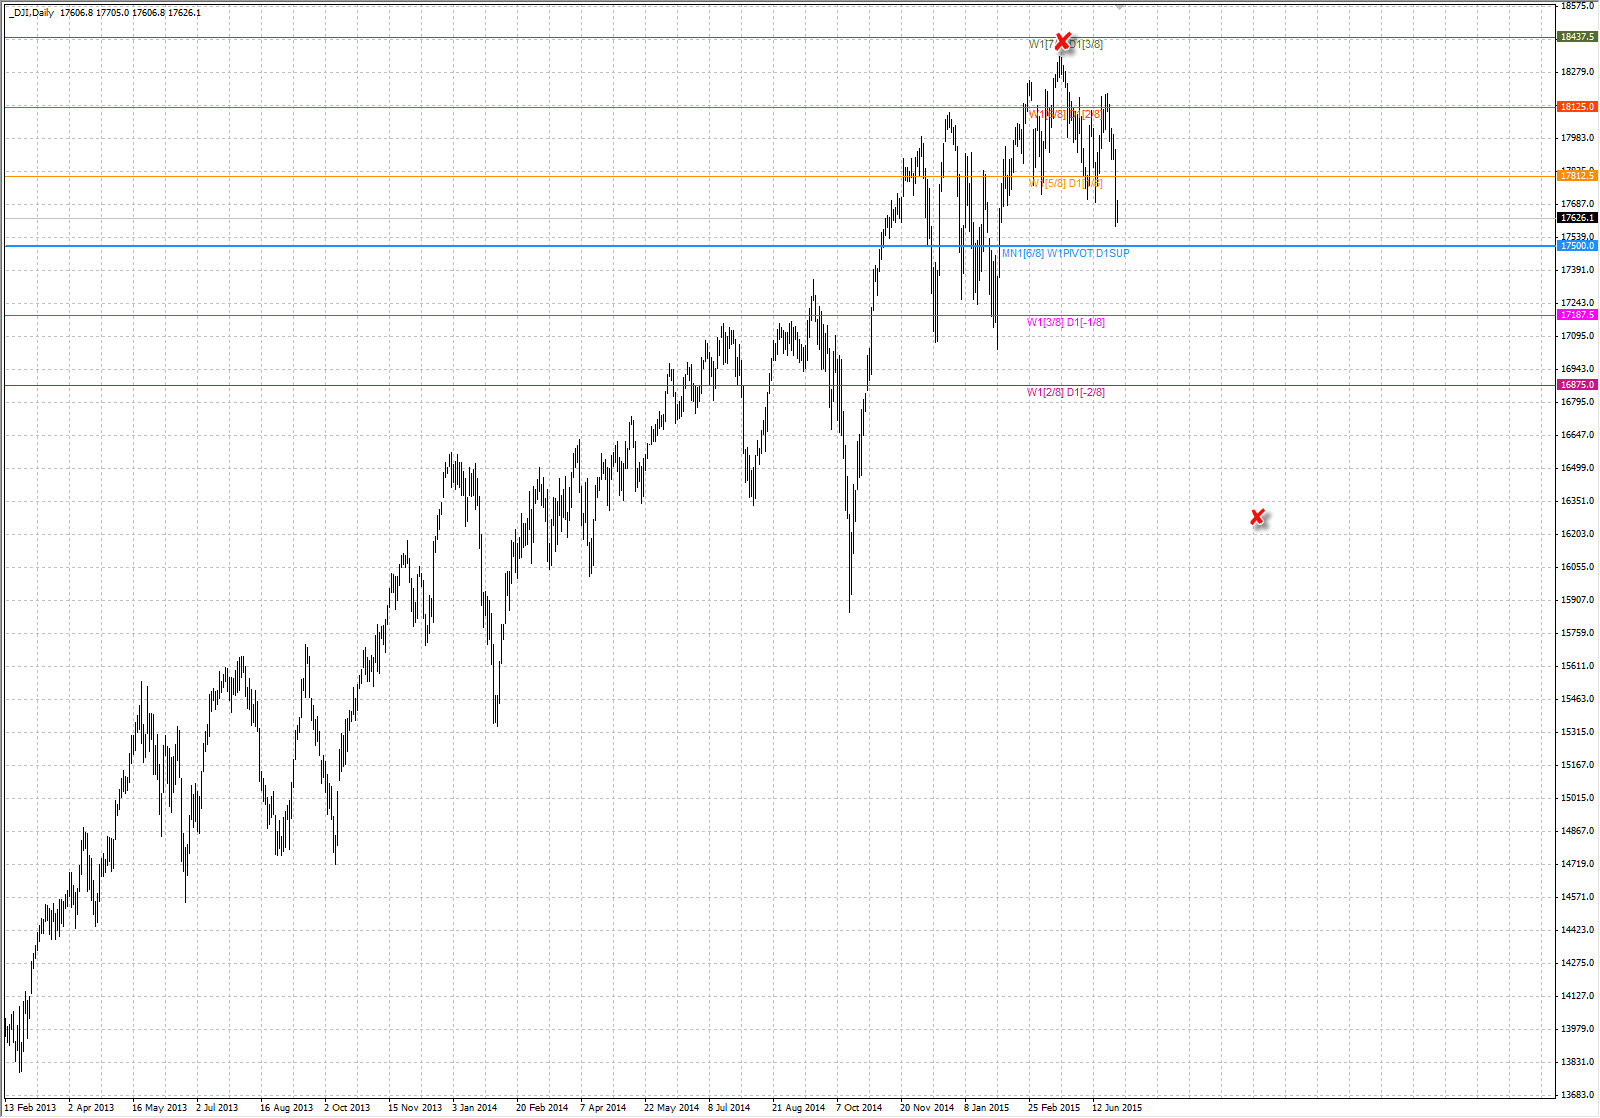Click the 7 Oct 2014 date on time axis

click(859, 1108)
